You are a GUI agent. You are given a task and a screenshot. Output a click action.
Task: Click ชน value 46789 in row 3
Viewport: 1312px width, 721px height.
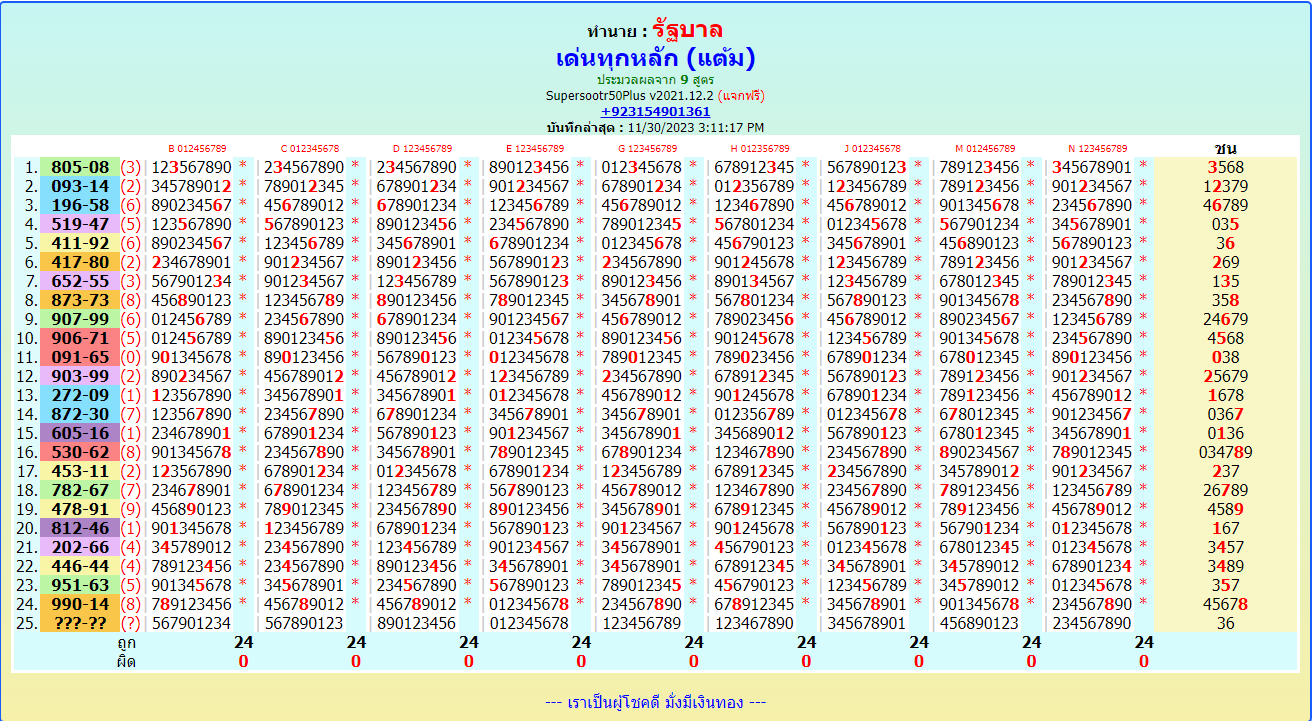(1225, 205)
